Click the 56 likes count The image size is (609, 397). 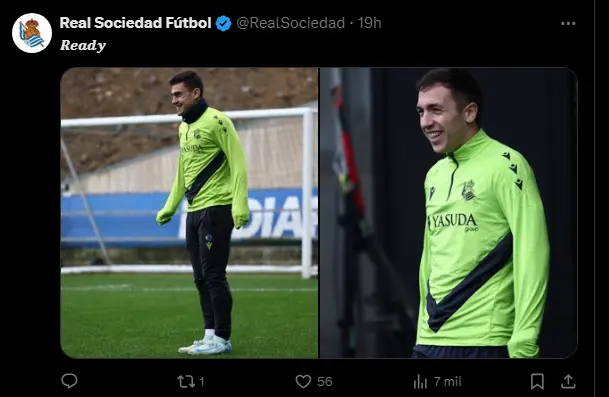pos(325,382)
